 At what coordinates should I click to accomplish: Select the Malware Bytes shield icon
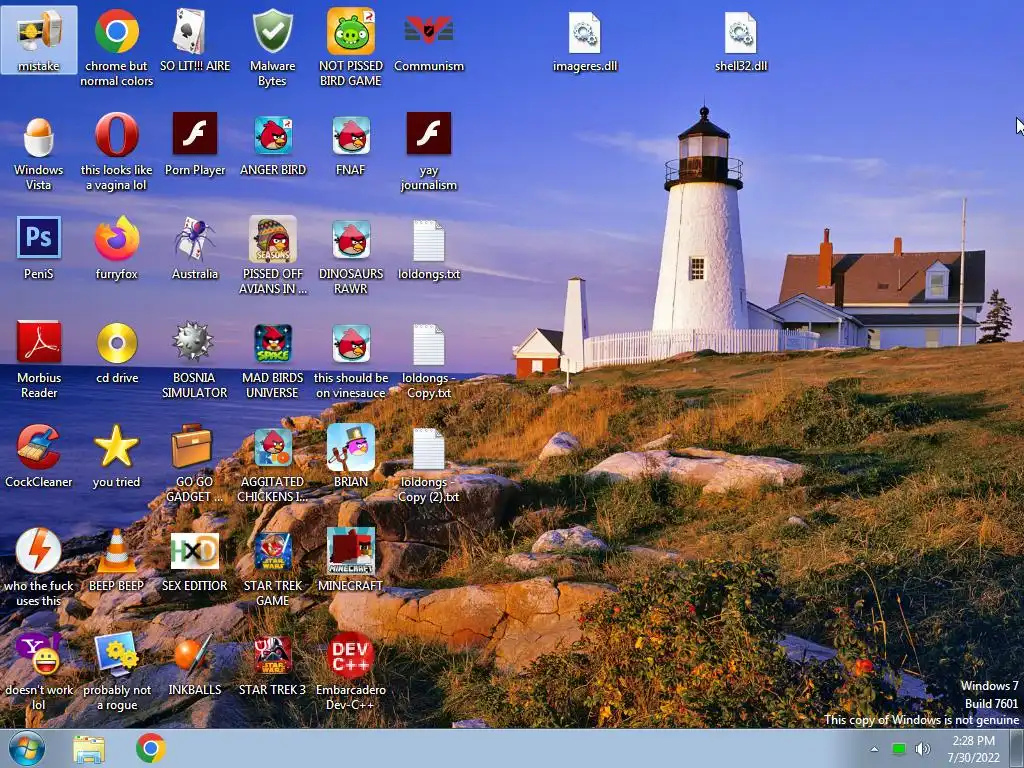pos(272,48)
